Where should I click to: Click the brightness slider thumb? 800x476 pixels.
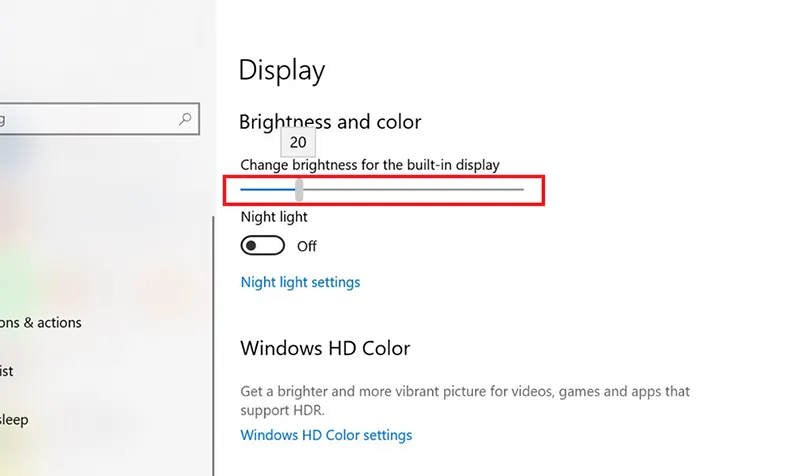pyautogui.click(x=299, y=190)
